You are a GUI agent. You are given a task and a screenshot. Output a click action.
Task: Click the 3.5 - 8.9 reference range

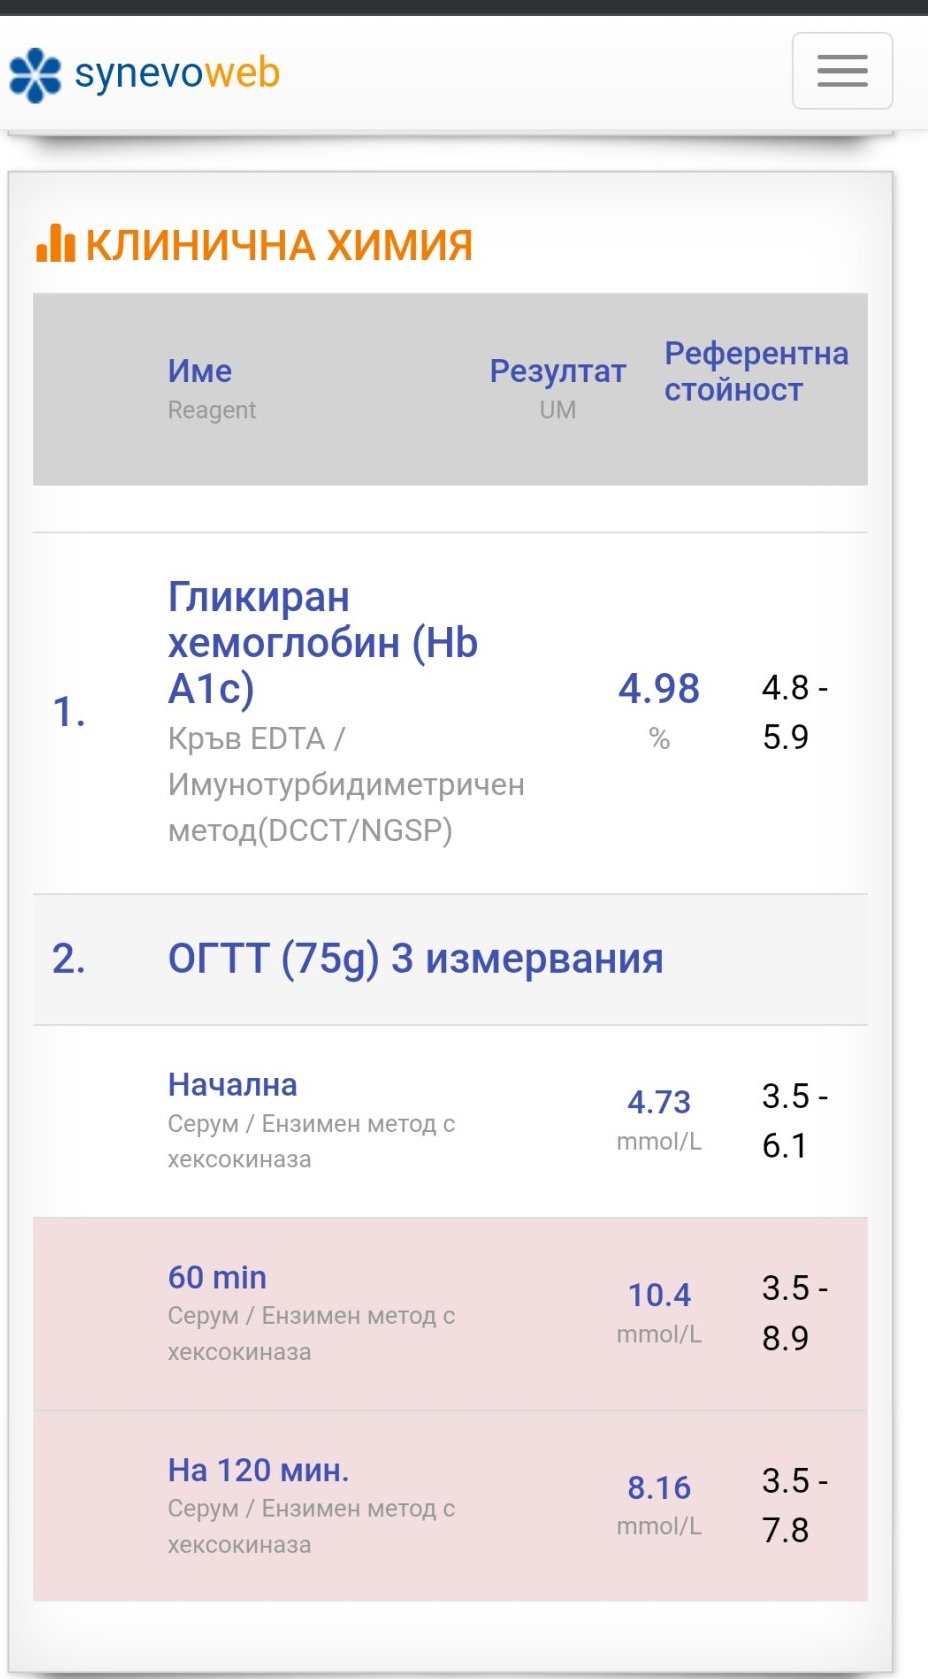point(794,1312)
